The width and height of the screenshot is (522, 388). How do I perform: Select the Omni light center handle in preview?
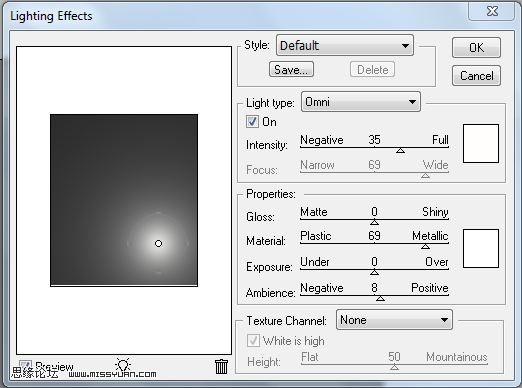(x=158, y=244)
